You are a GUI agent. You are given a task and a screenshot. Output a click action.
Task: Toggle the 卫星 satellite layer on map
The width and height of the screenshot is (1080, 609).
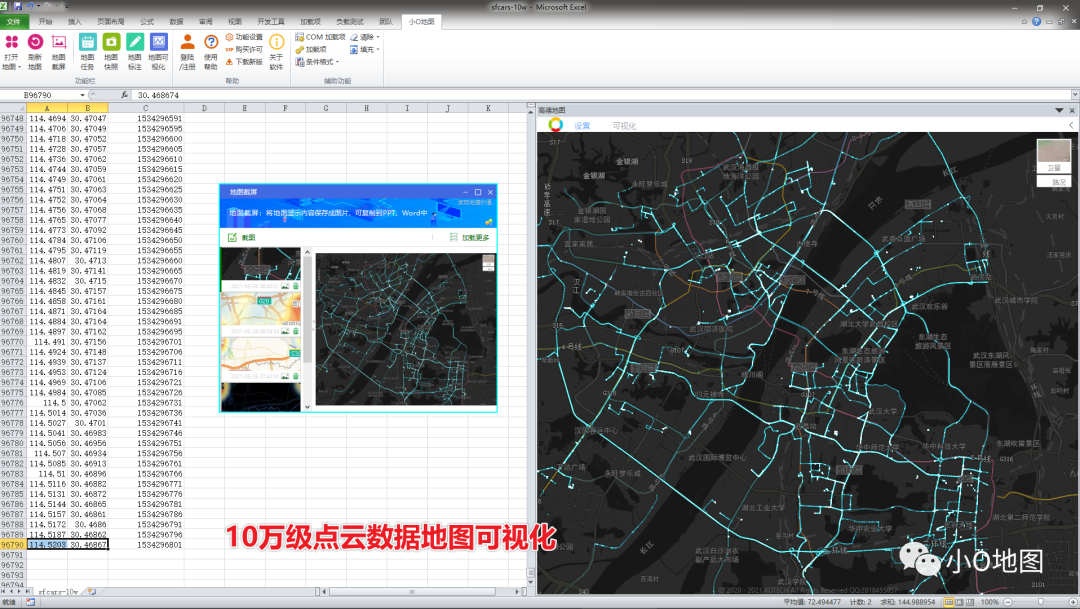click(x=1054, y=156)
